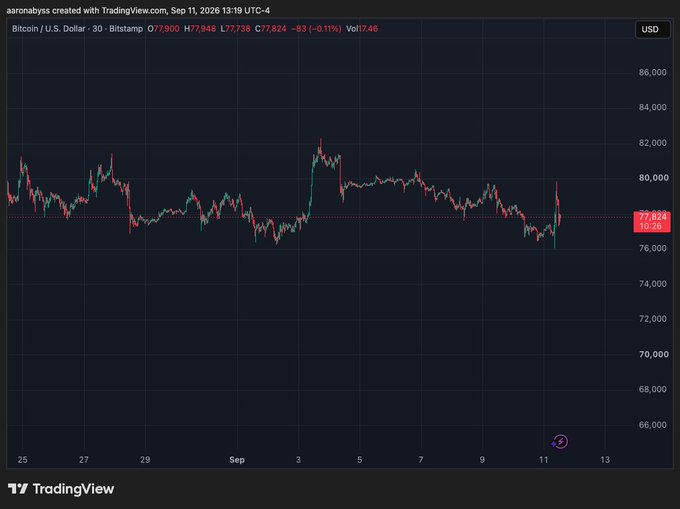Click the Vol 17.46 volume readout
680x509 pixels.
362,29
